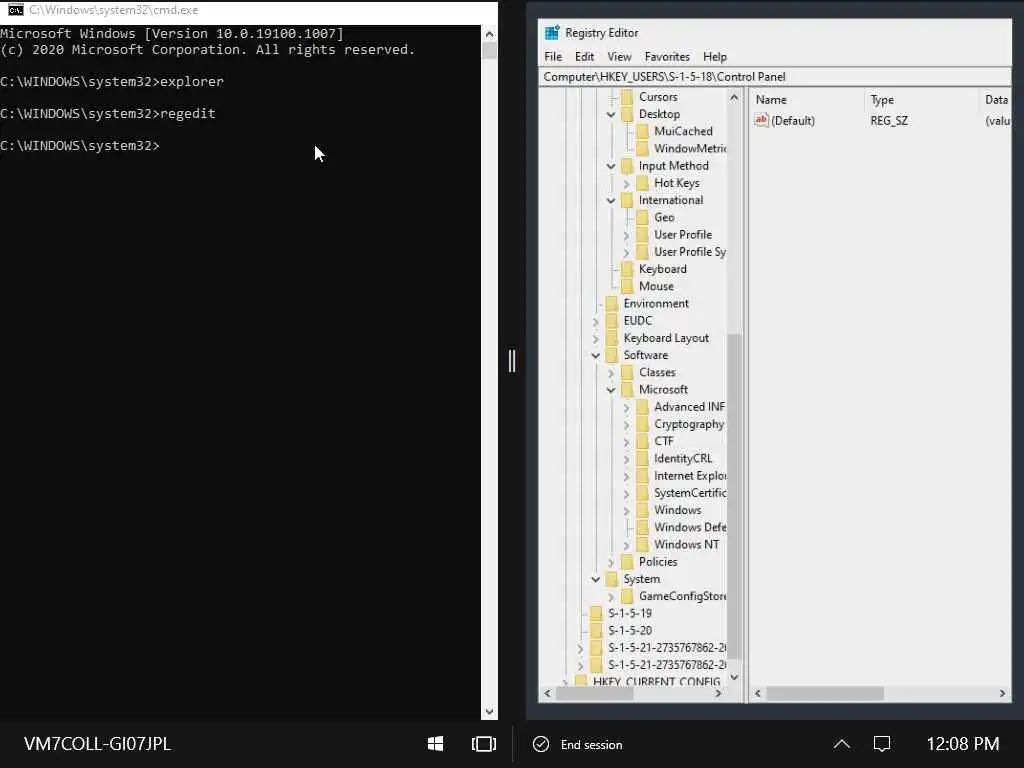Image resolution: width=1024 pixels, height=768 pixels.
Task: Open the File menu in Registry Editor
Action: pyautogui.click(x=552, y=57)
